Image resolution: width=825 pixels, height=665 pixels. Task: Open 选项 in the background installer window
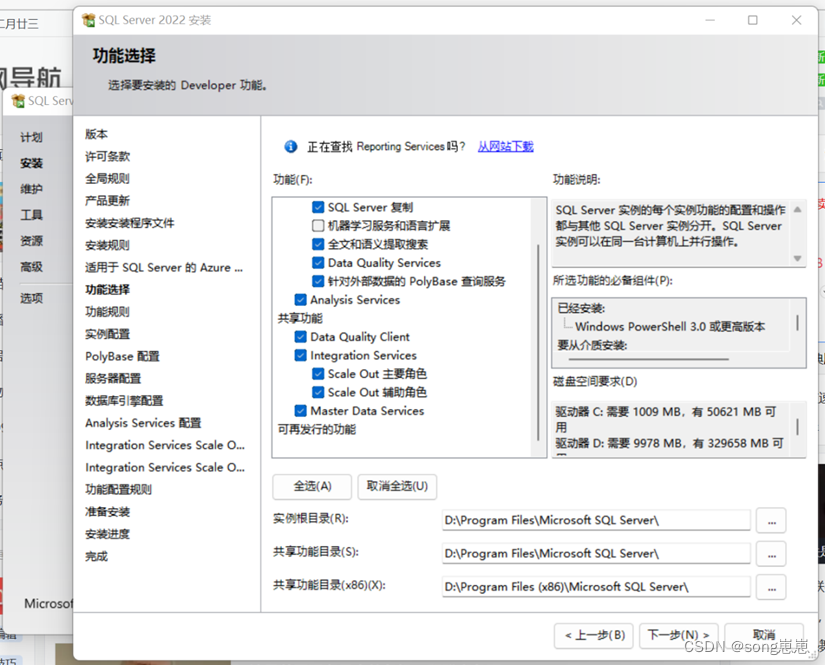pos(32,298)
